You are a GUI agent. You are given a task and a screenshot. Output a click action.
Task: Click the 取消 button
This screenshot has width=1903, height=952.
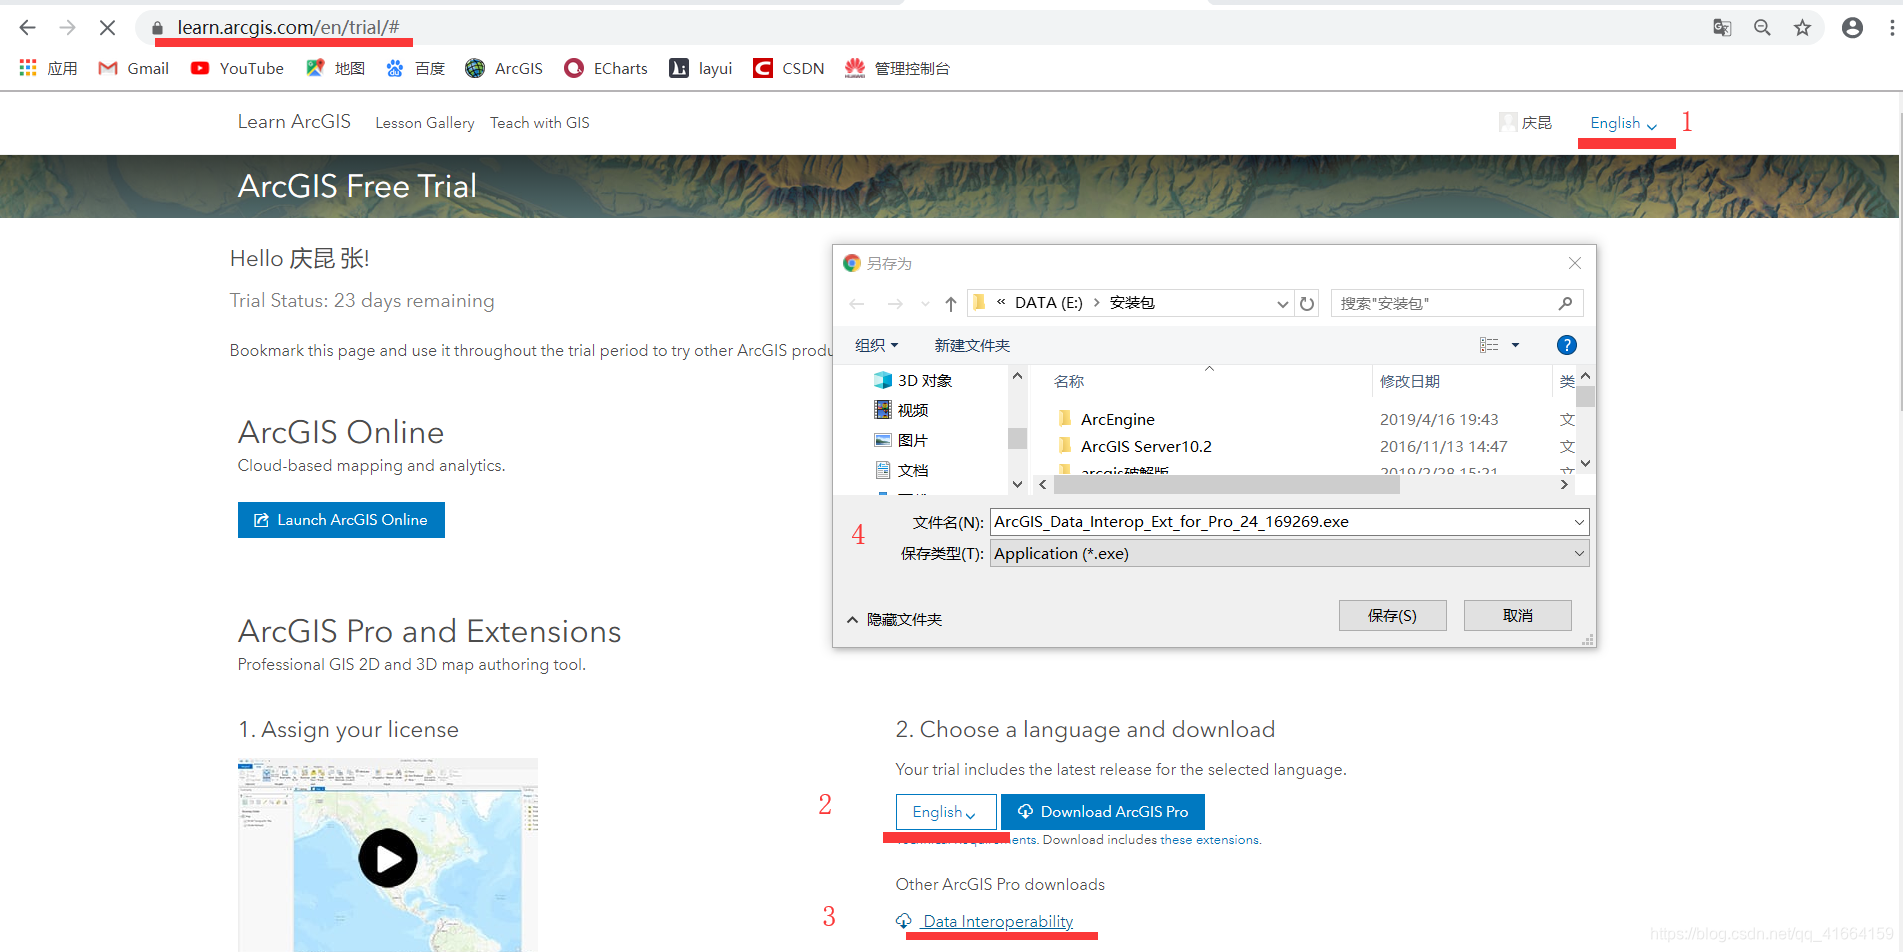[x=1517, y=616]
